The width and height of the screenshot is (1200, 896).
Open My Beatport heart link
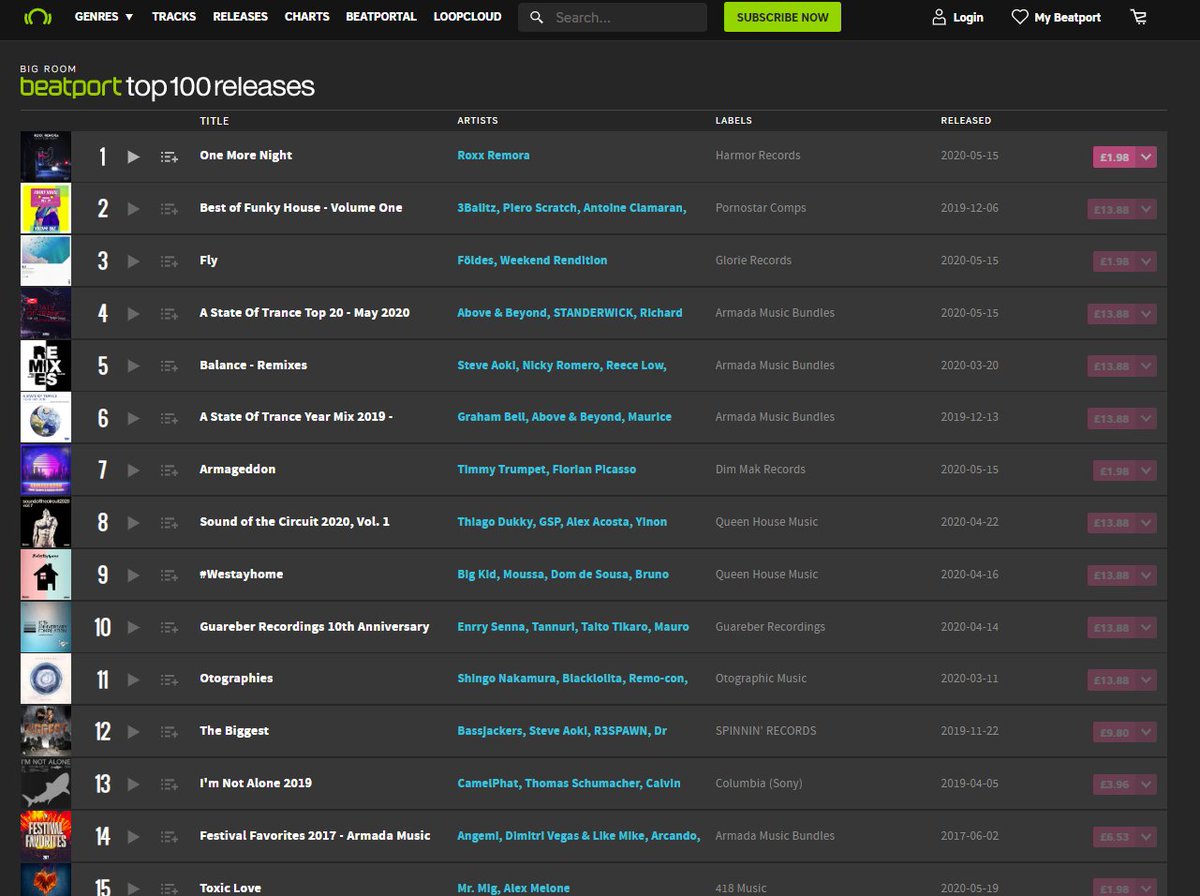coord(1056,17)
